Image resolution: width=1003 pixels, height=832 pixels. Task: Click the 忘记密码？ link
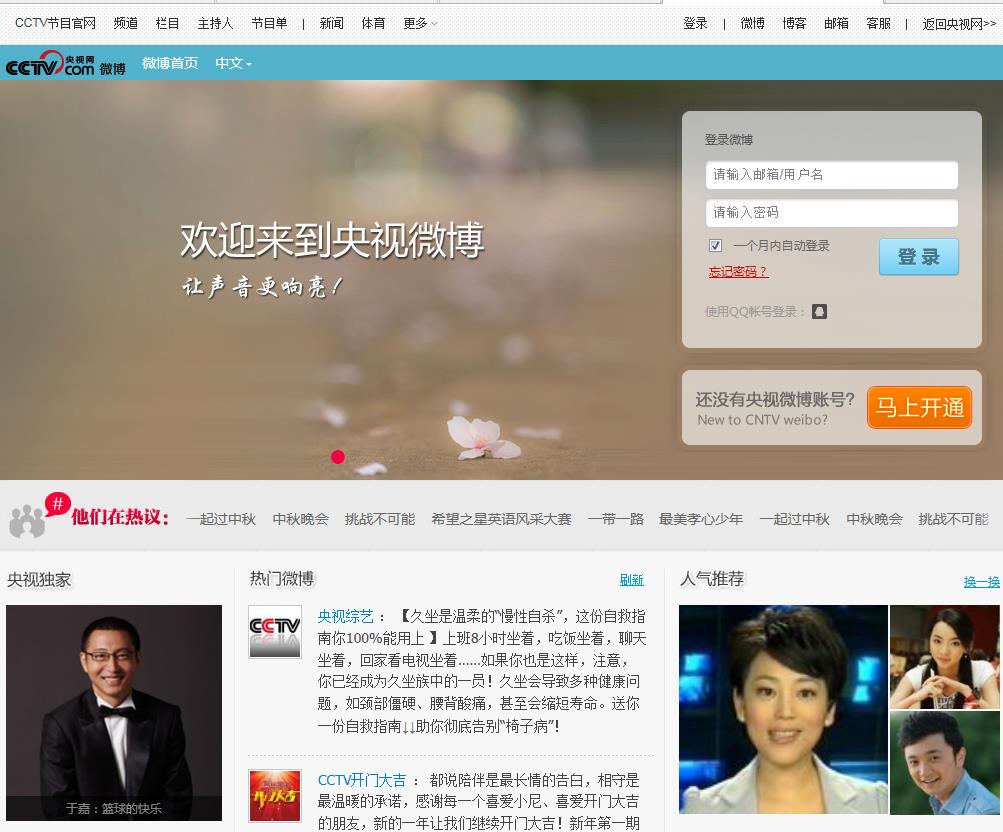click(738, 272)
